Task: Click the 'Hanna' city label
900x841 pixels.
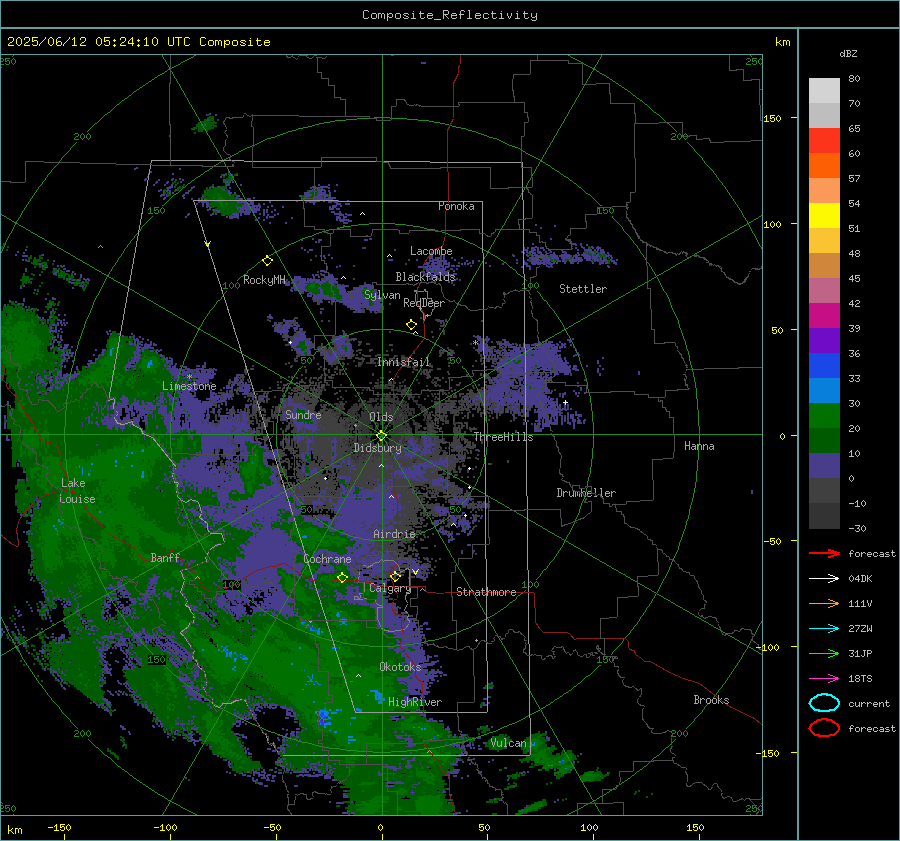Action: [x=699, y=446]
